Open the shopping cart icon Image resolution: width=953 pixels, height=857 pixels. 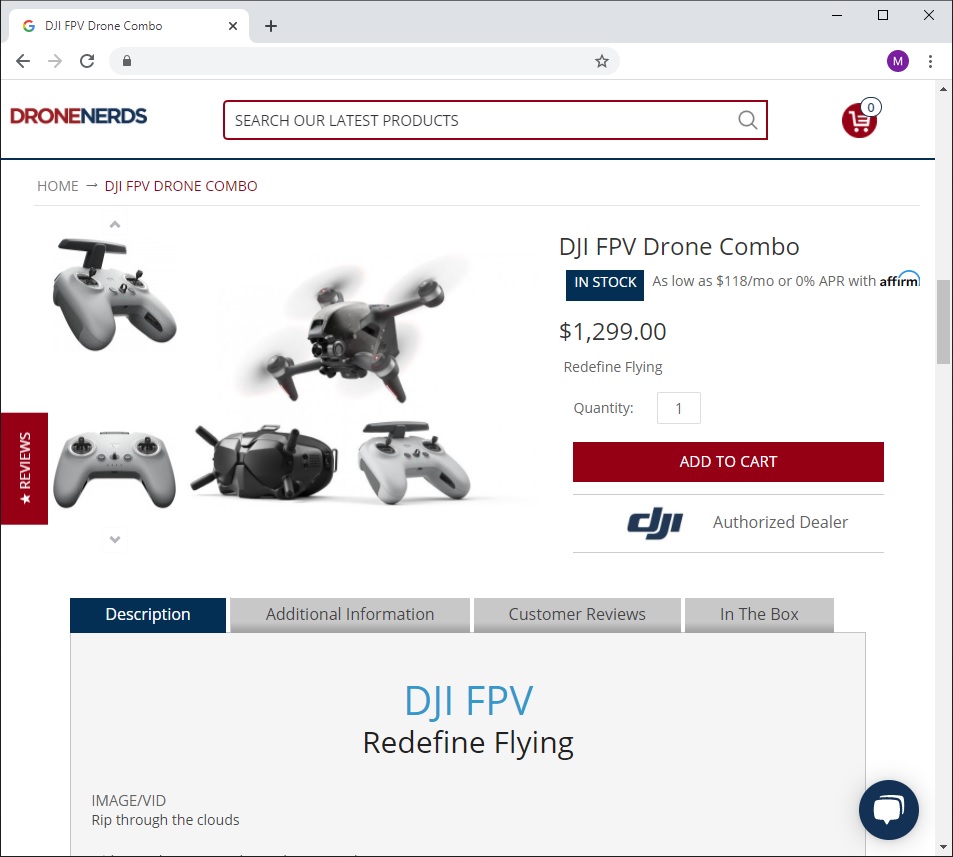860,119
